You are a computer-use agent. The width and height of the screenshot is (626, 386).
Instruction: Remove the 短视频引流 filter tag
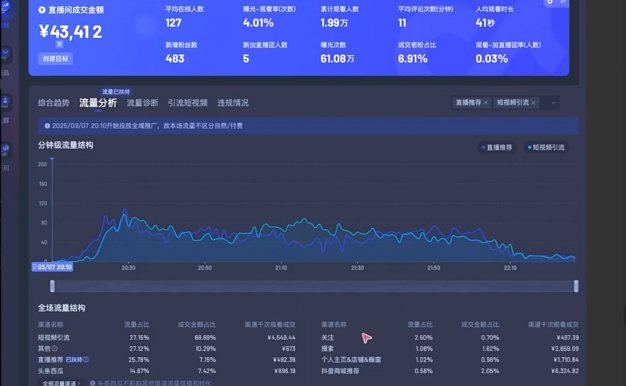[x=533, y=103]
